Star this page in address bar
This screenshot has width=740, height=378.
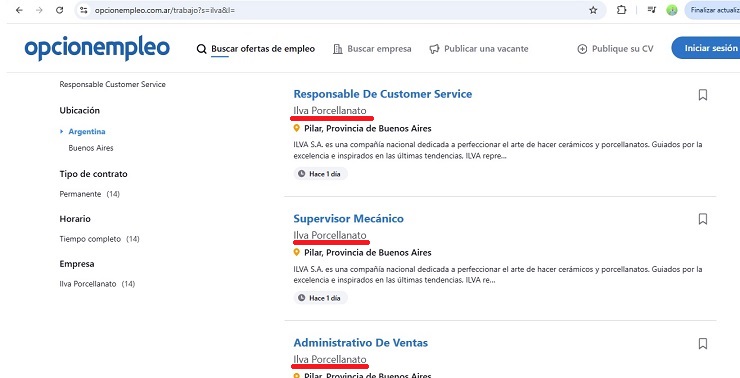(x=593, y=10)
